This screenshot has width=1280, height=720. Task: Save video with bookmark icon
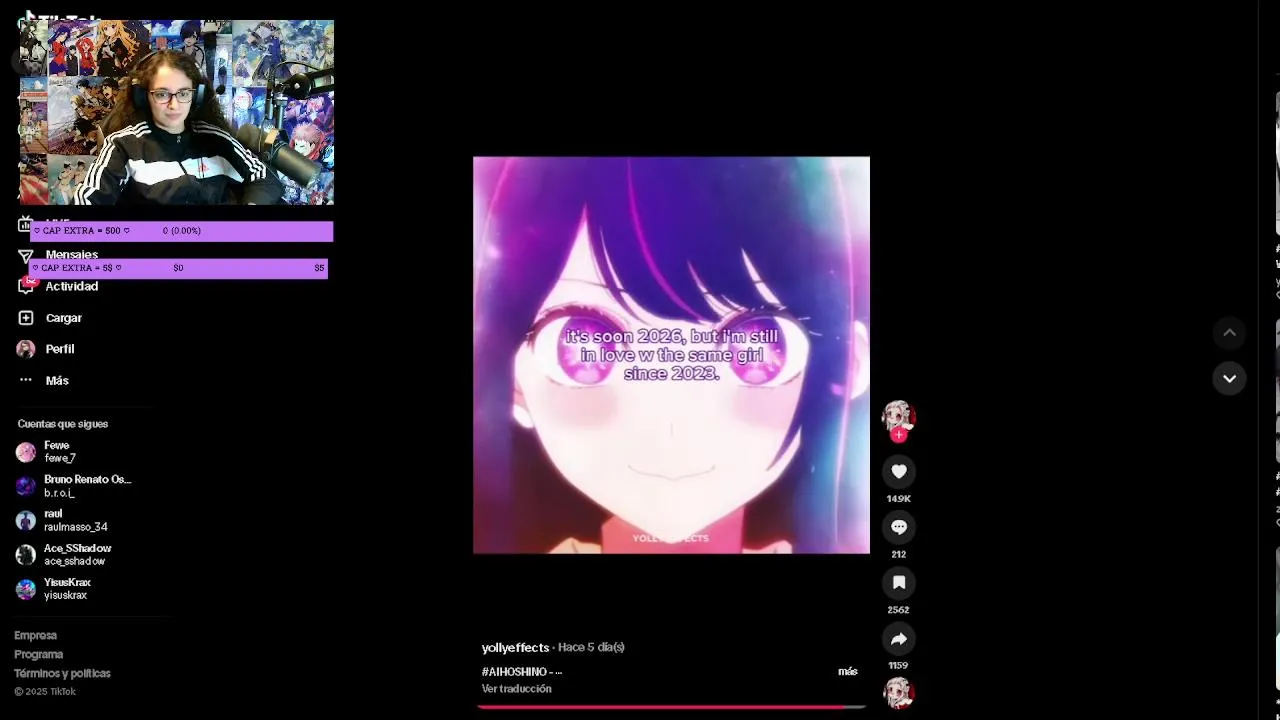(899, 583)
